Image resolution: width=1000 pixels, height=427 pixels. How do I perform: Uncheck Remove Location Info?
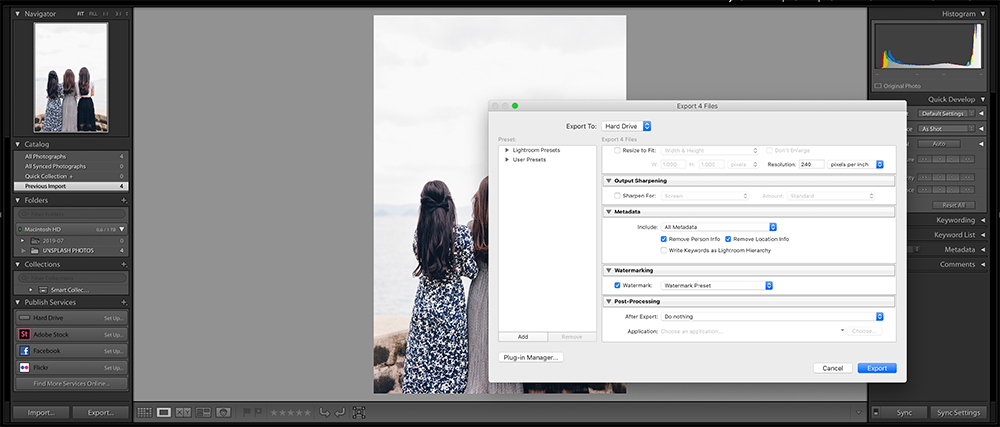(x=728, y=239)
